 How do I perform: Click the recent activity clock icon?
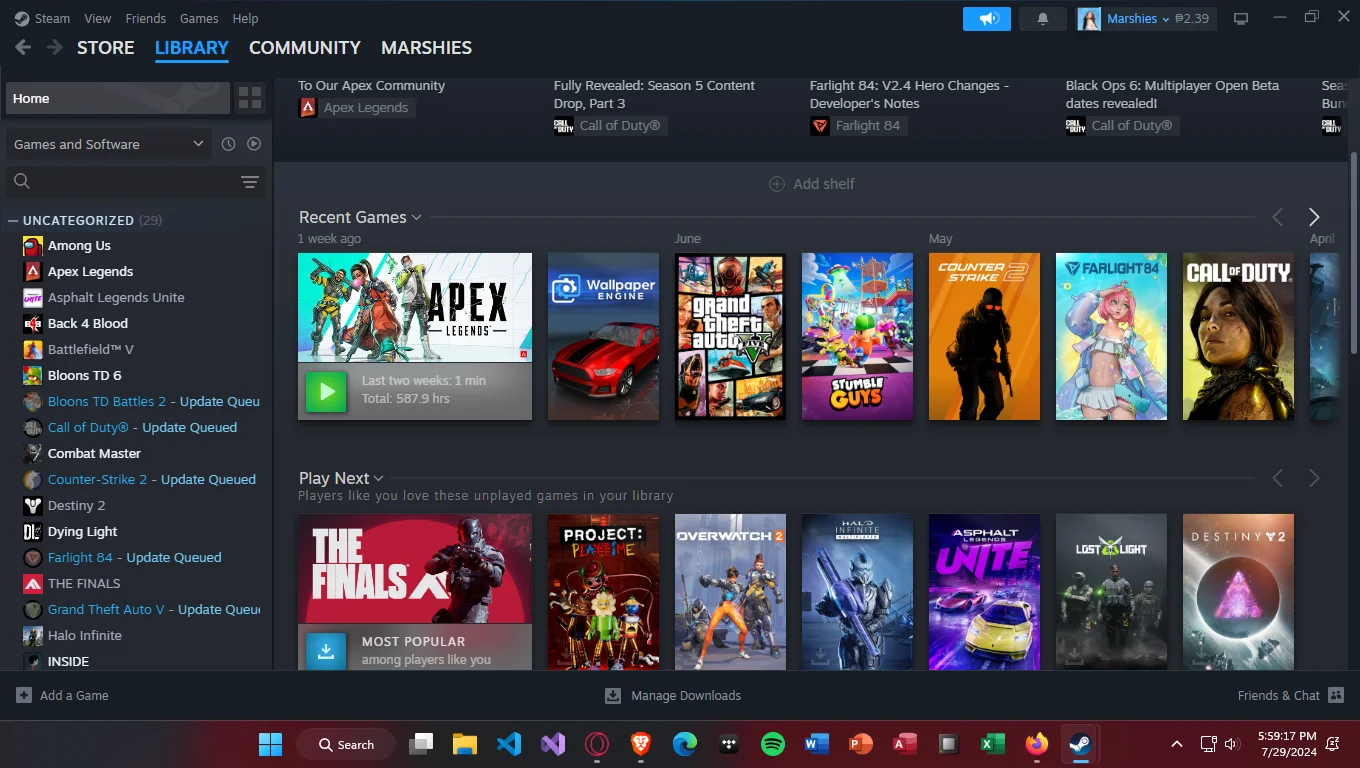click(228, 144)
